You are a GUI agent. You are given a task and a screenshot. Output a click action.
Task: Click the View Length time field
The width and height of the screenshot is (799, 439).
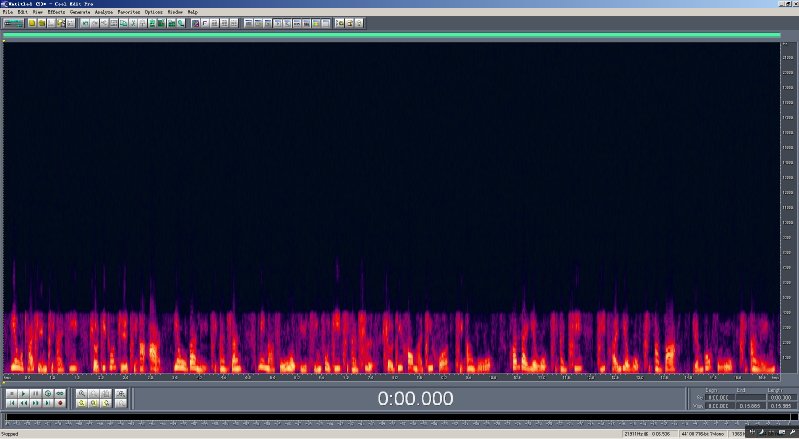coord(781,406)
